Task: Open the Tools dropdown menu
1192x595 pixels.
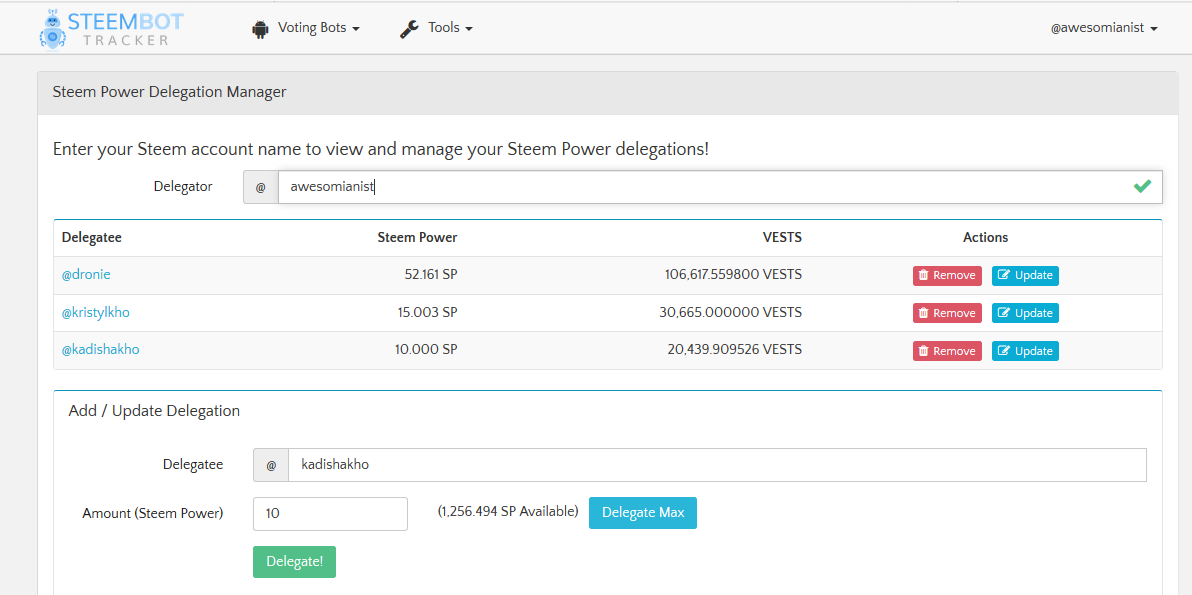Action: 436,28
